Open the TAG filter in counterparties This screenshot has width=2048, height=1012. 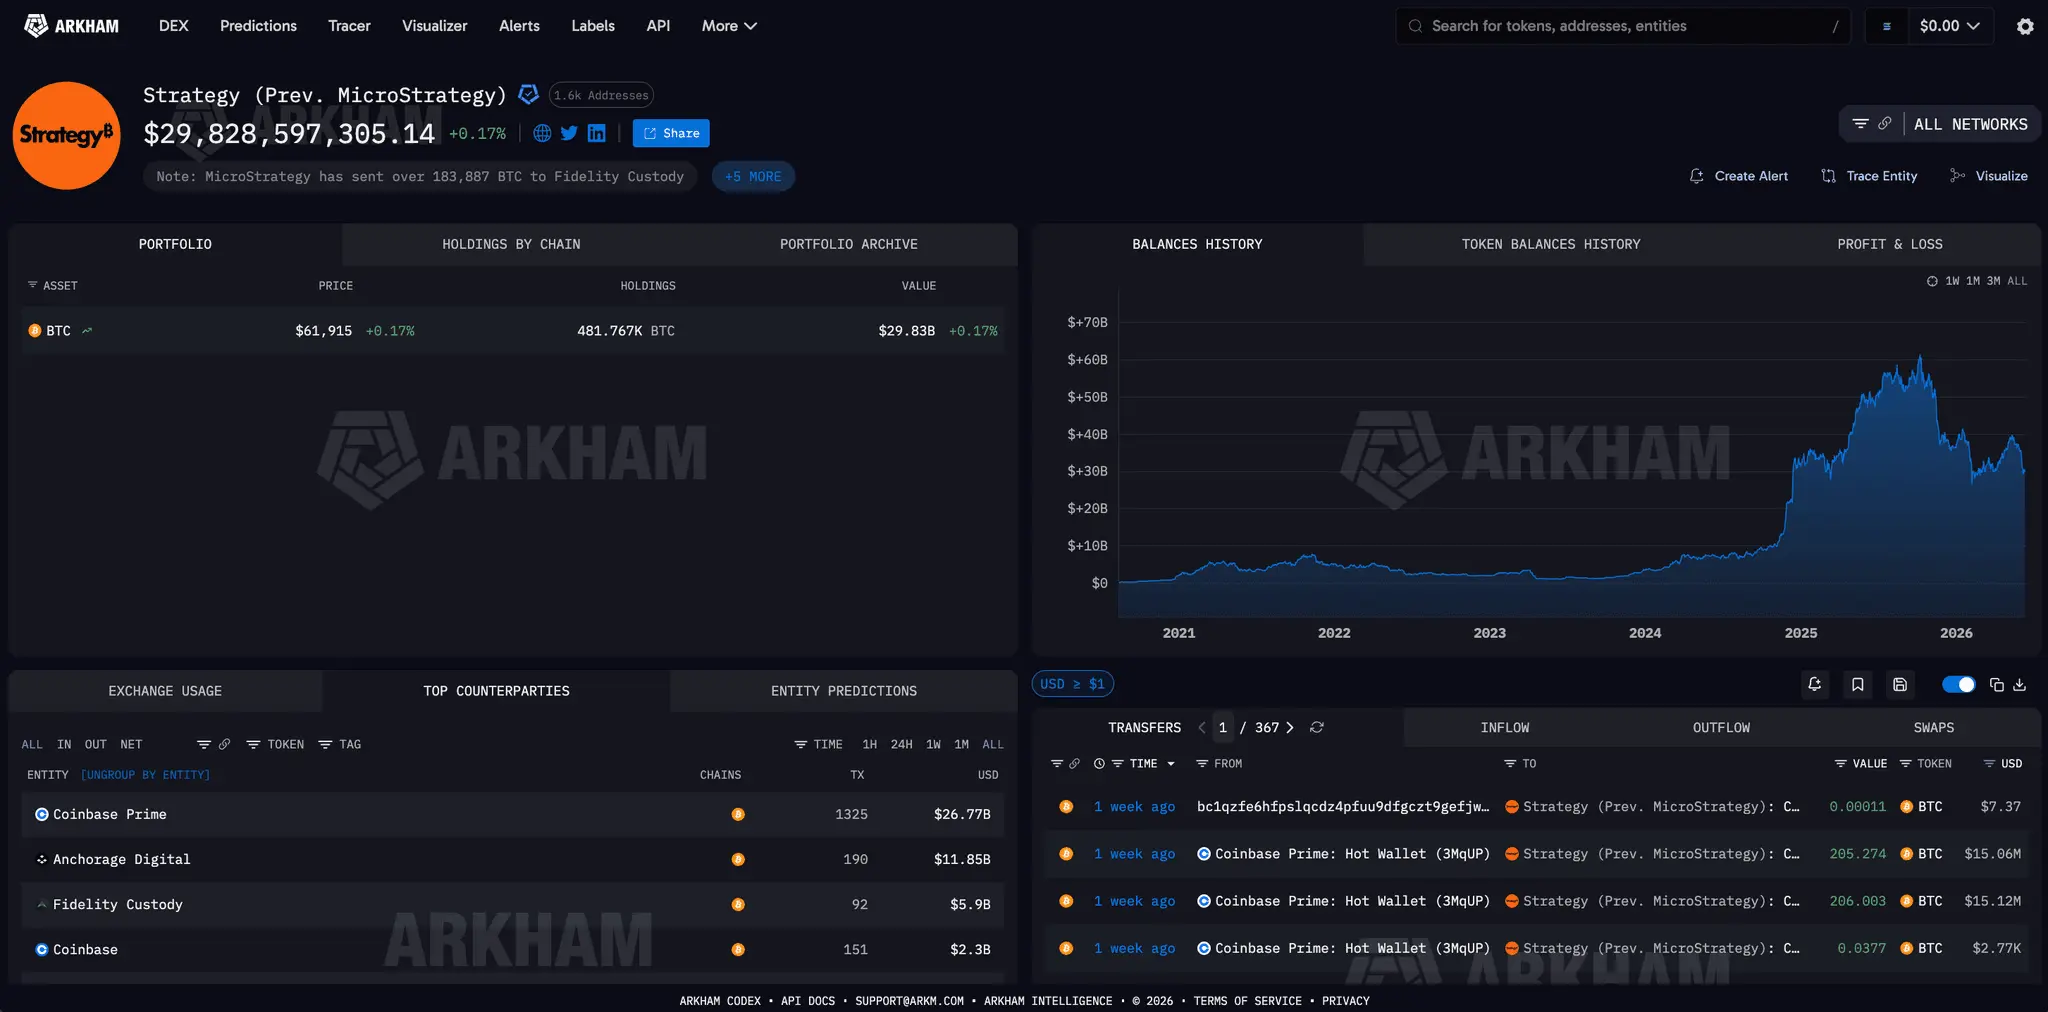tap(340, 745)
